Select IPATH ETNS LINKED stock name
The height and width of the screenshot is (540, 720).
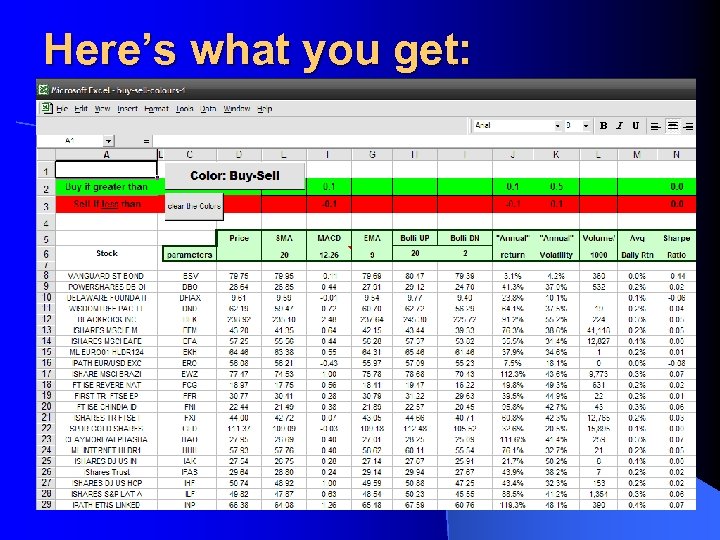point(106,505)
